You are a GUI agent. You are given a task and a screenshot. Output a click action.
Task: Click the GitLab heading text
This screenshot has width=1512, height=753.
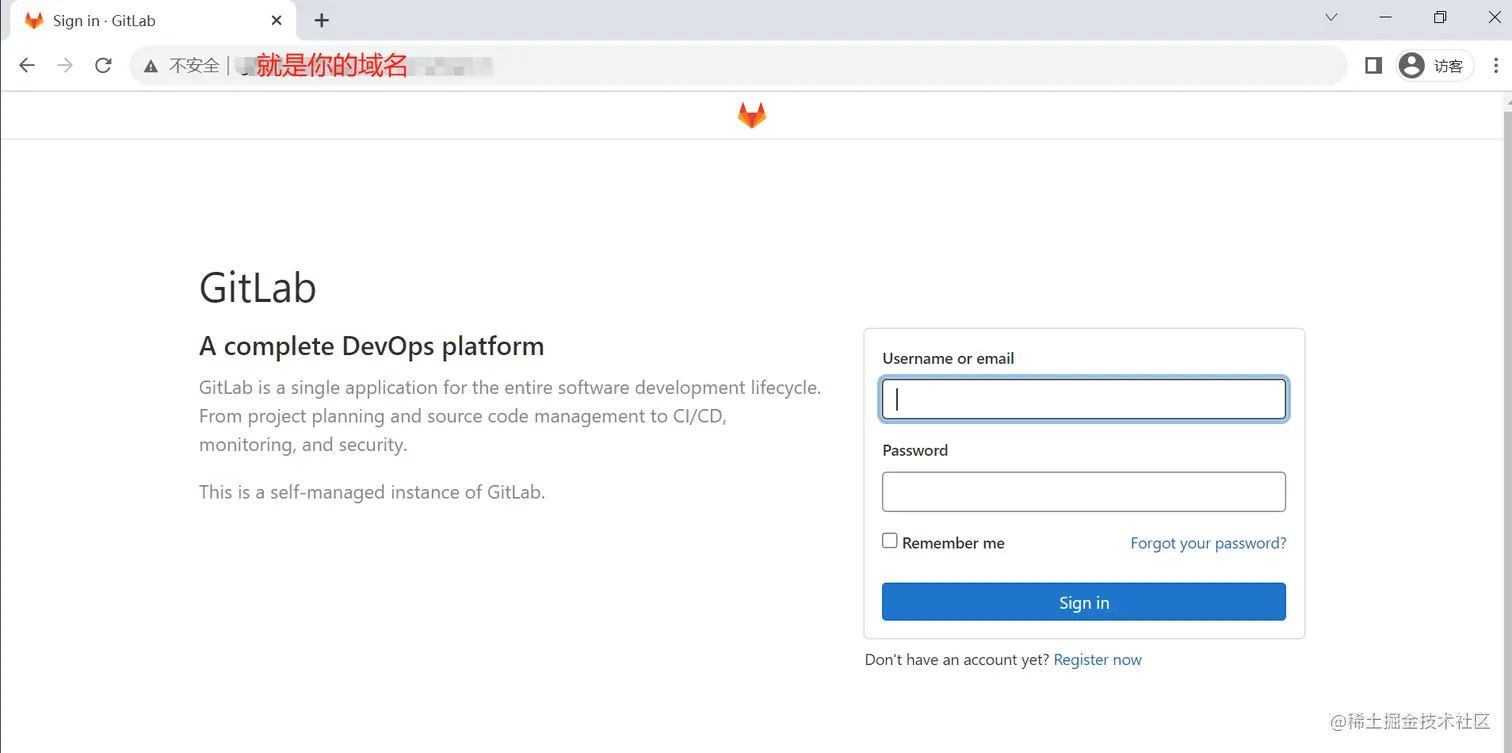click(x=258, y=288)
